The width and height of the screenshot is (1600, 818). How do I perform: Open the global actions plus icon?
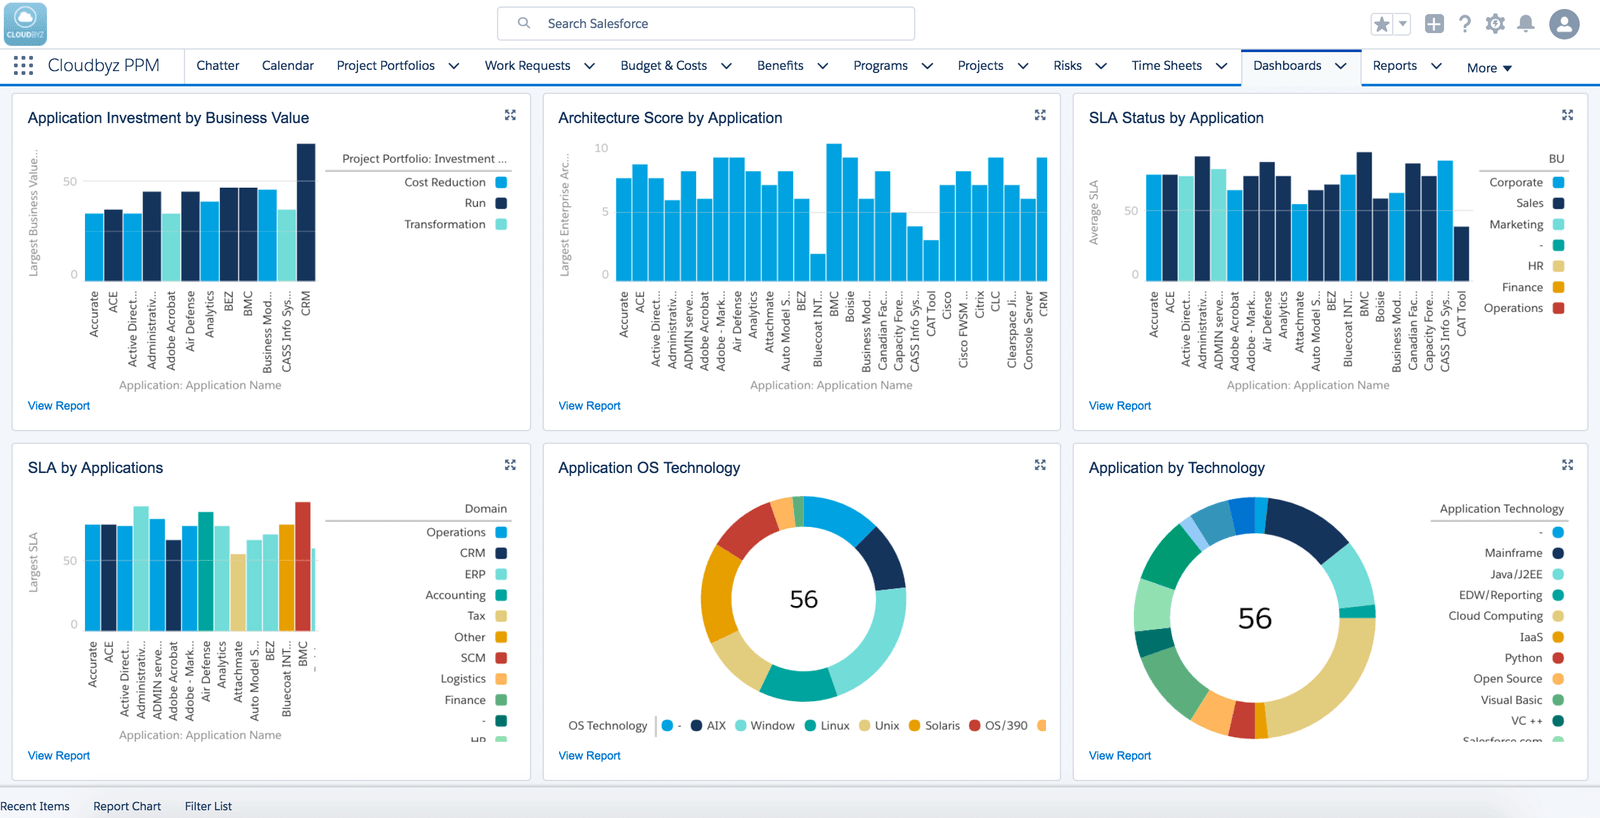[x=1434, y=24]
